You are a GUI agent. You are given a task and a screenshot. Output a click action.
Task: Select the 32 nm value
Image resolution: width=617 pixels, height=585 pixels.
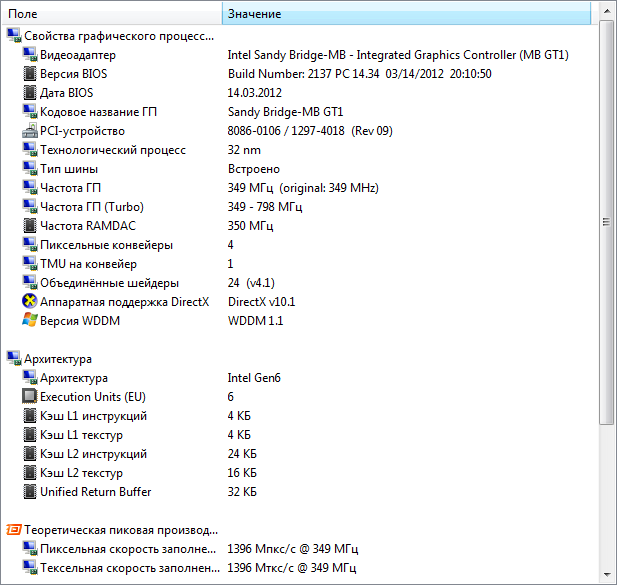click(244, 149)
